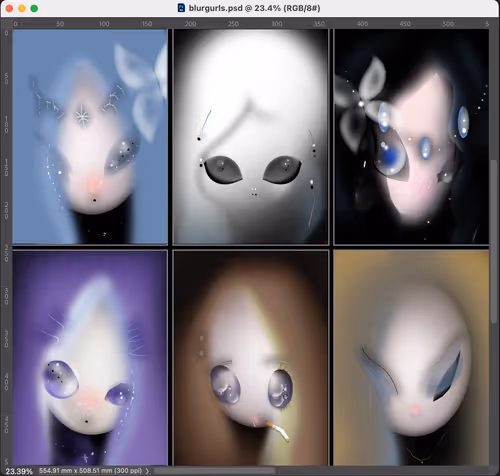Click the document size status readout
This screenshot has width=500, height=476.
pos(91,471)
